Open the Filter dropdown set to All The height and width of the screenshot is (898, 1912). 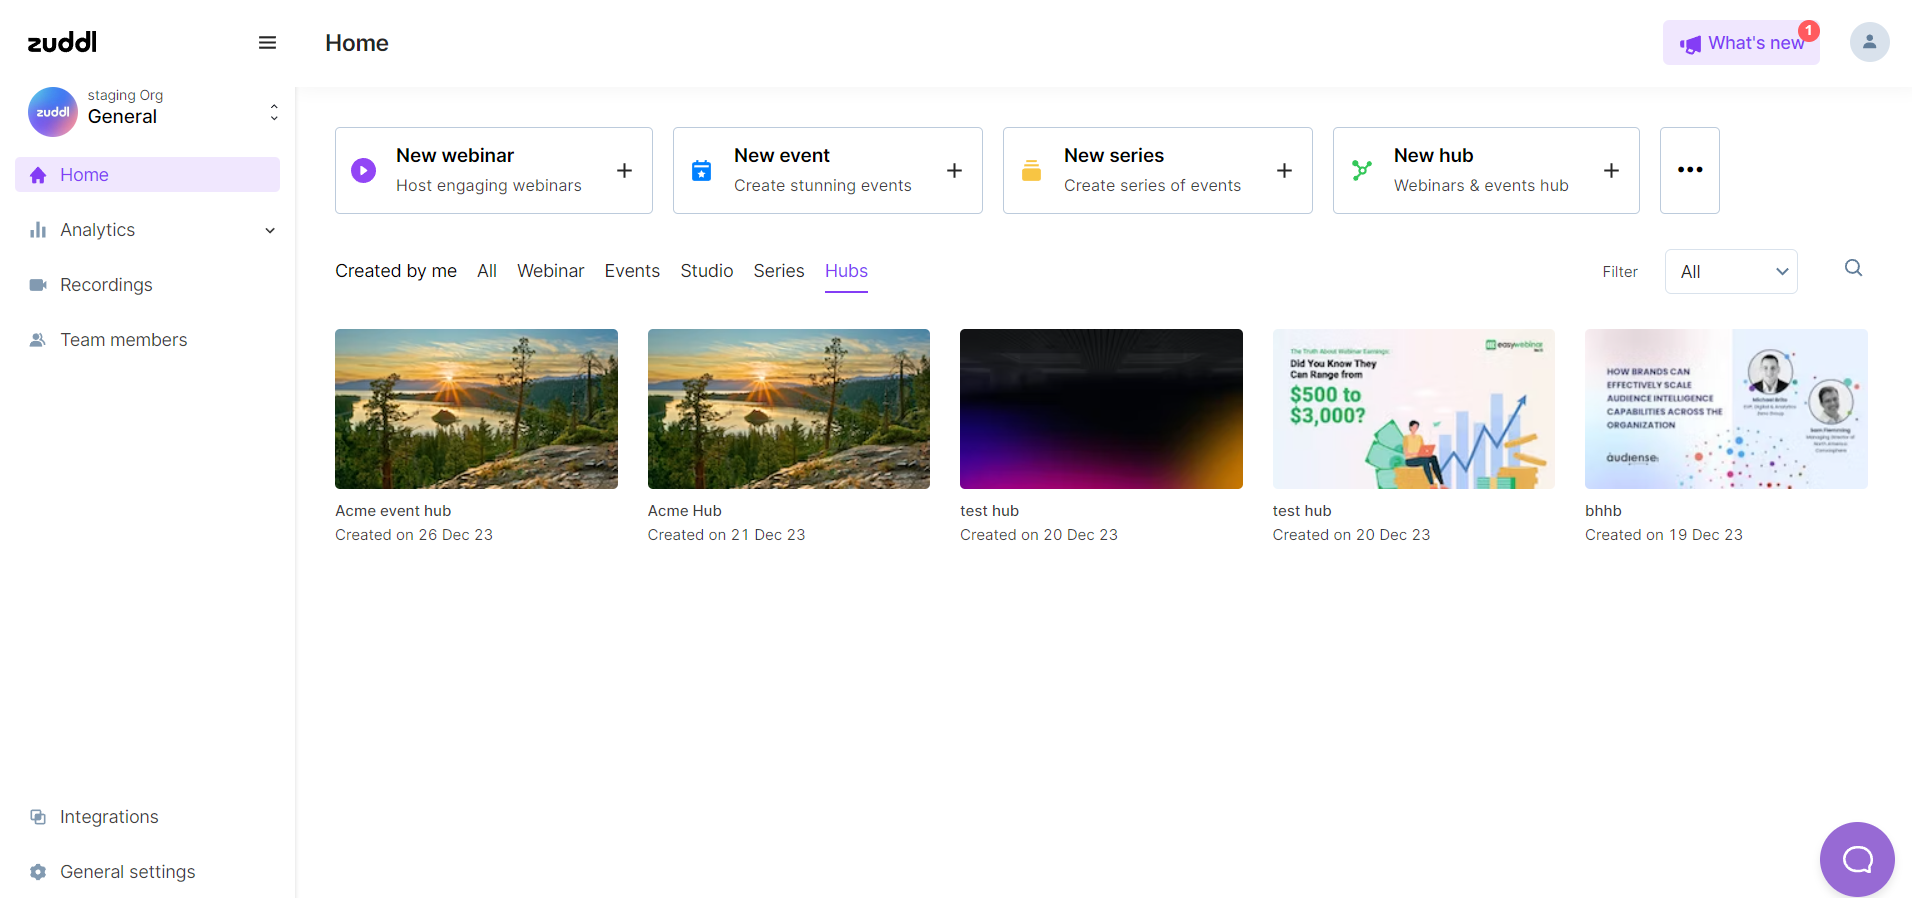pos(1730,272)
